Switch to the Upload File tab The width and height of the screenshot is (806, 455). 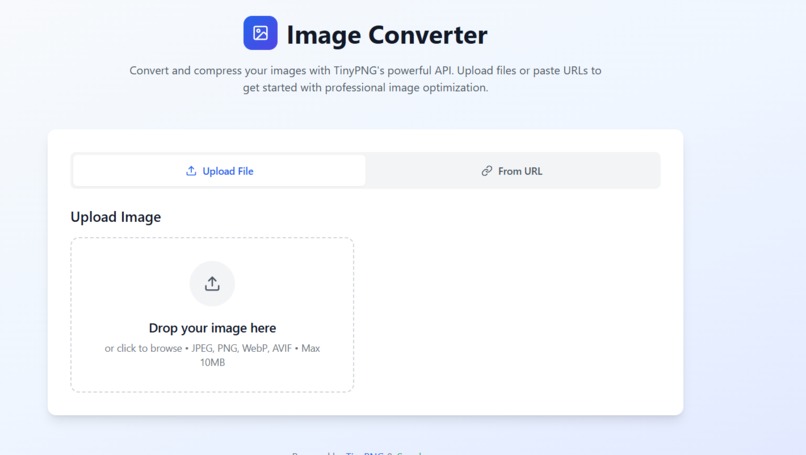(x=219, y=171)
